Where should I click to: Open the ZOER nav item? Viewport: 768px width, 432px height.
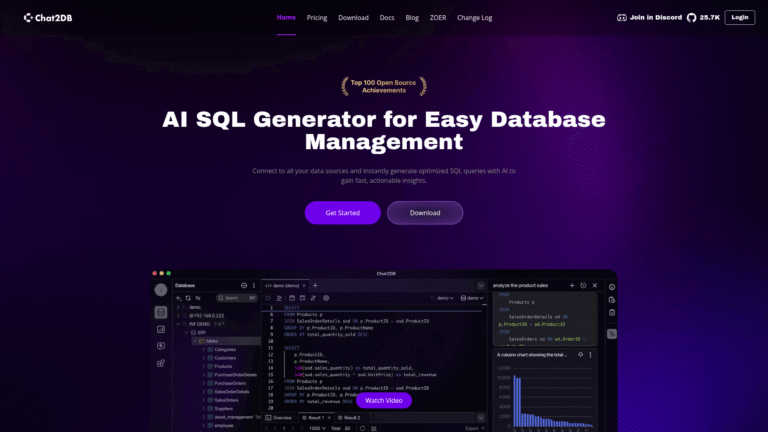438,18
